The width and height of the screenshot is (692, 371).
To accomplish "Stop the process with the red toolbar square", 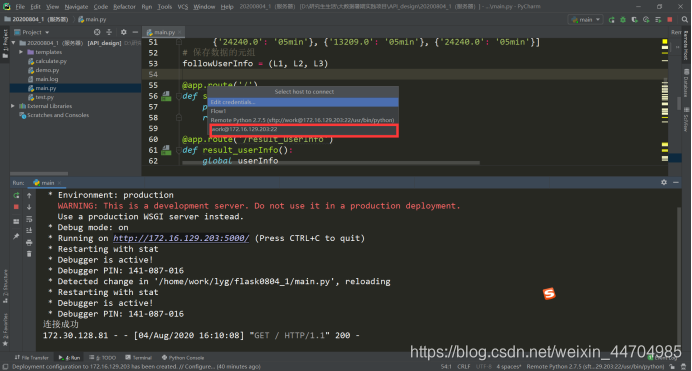I will [669, 20].
